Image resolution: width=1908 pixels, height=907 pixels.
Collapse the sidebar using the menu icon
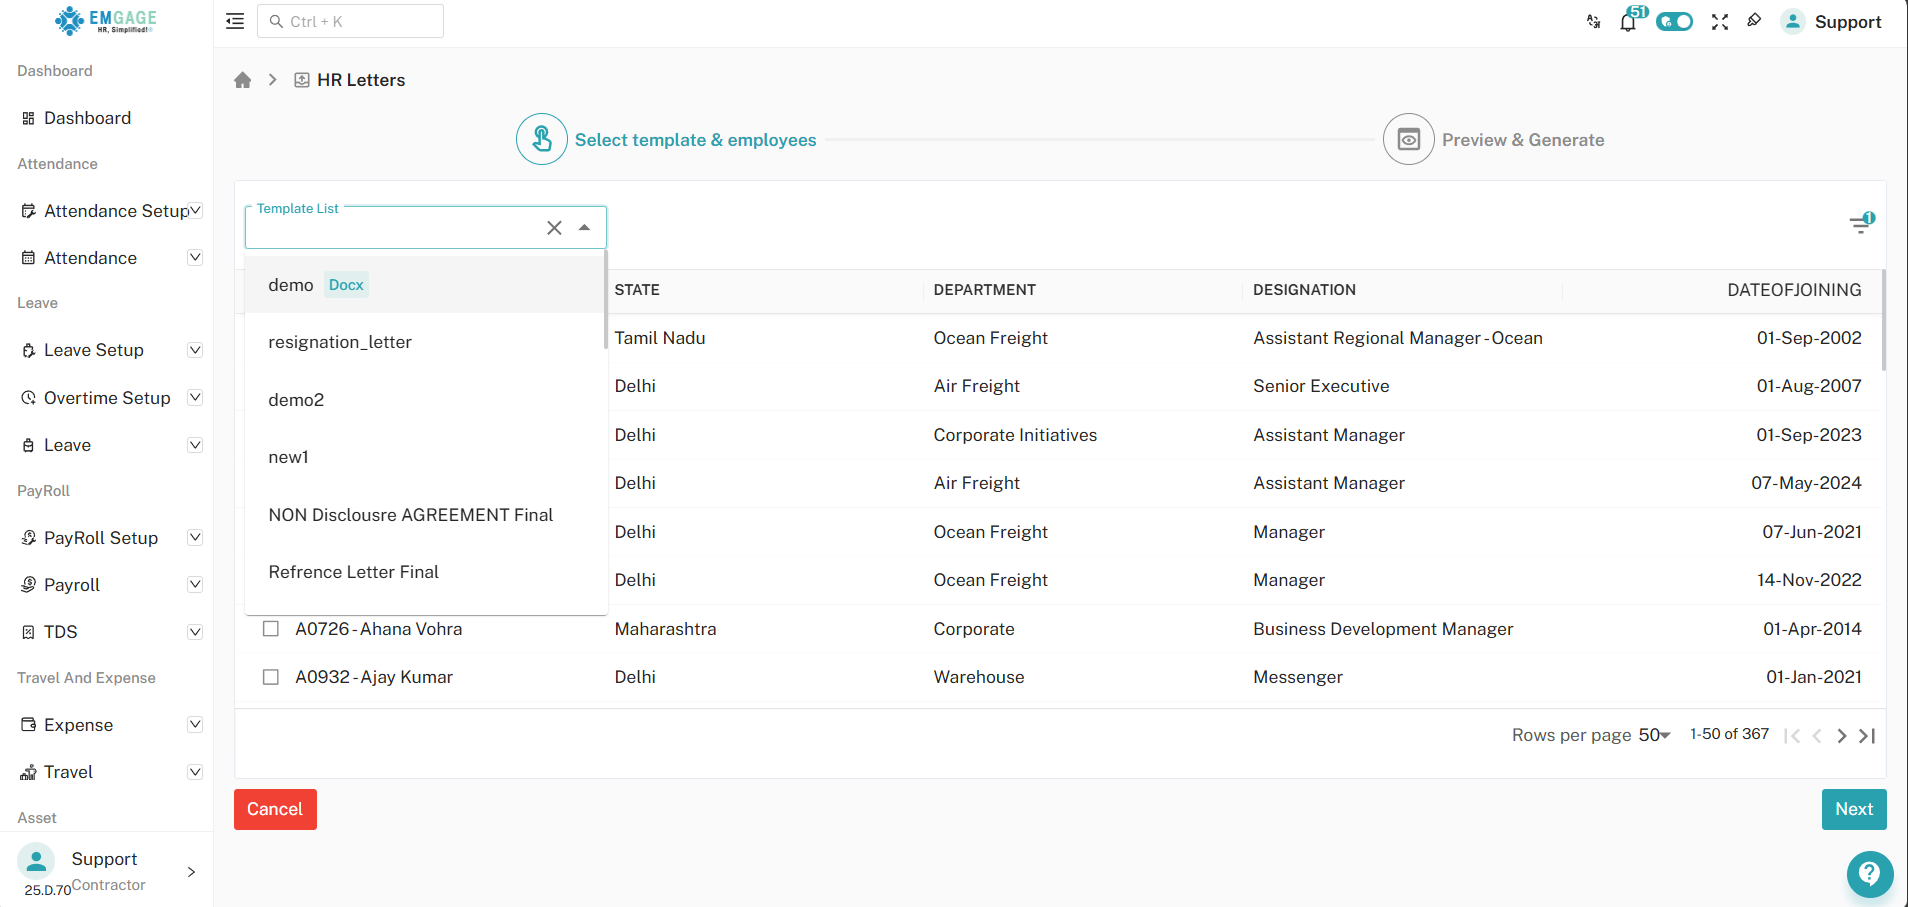[234, 21]
